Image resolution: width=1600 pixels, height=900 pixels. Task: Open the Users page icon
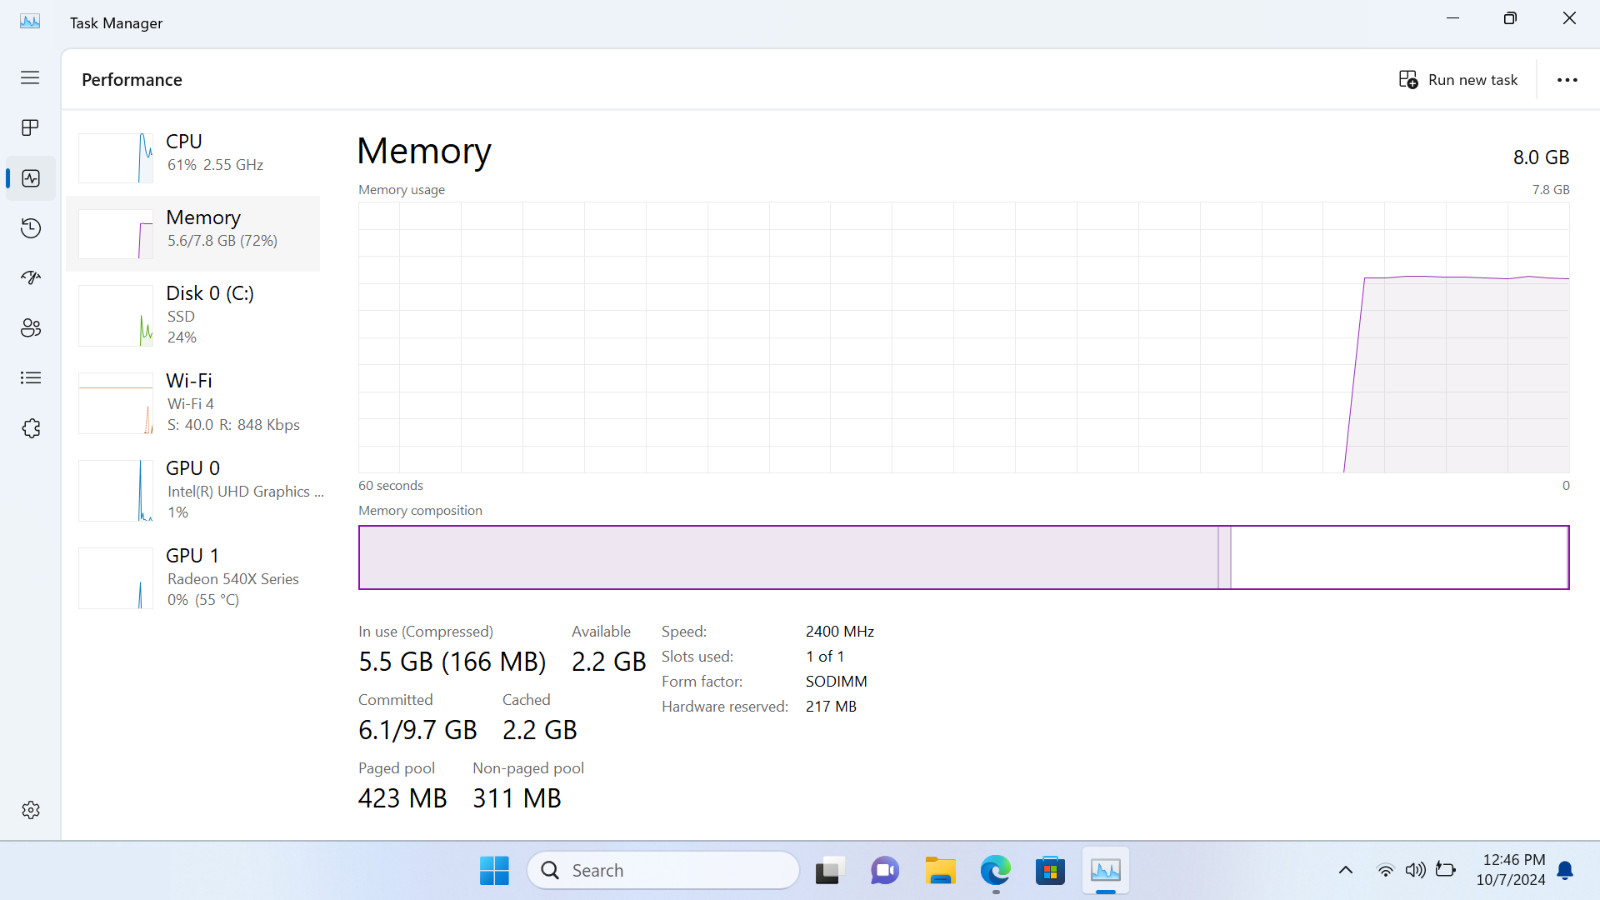tap(31, 328)
